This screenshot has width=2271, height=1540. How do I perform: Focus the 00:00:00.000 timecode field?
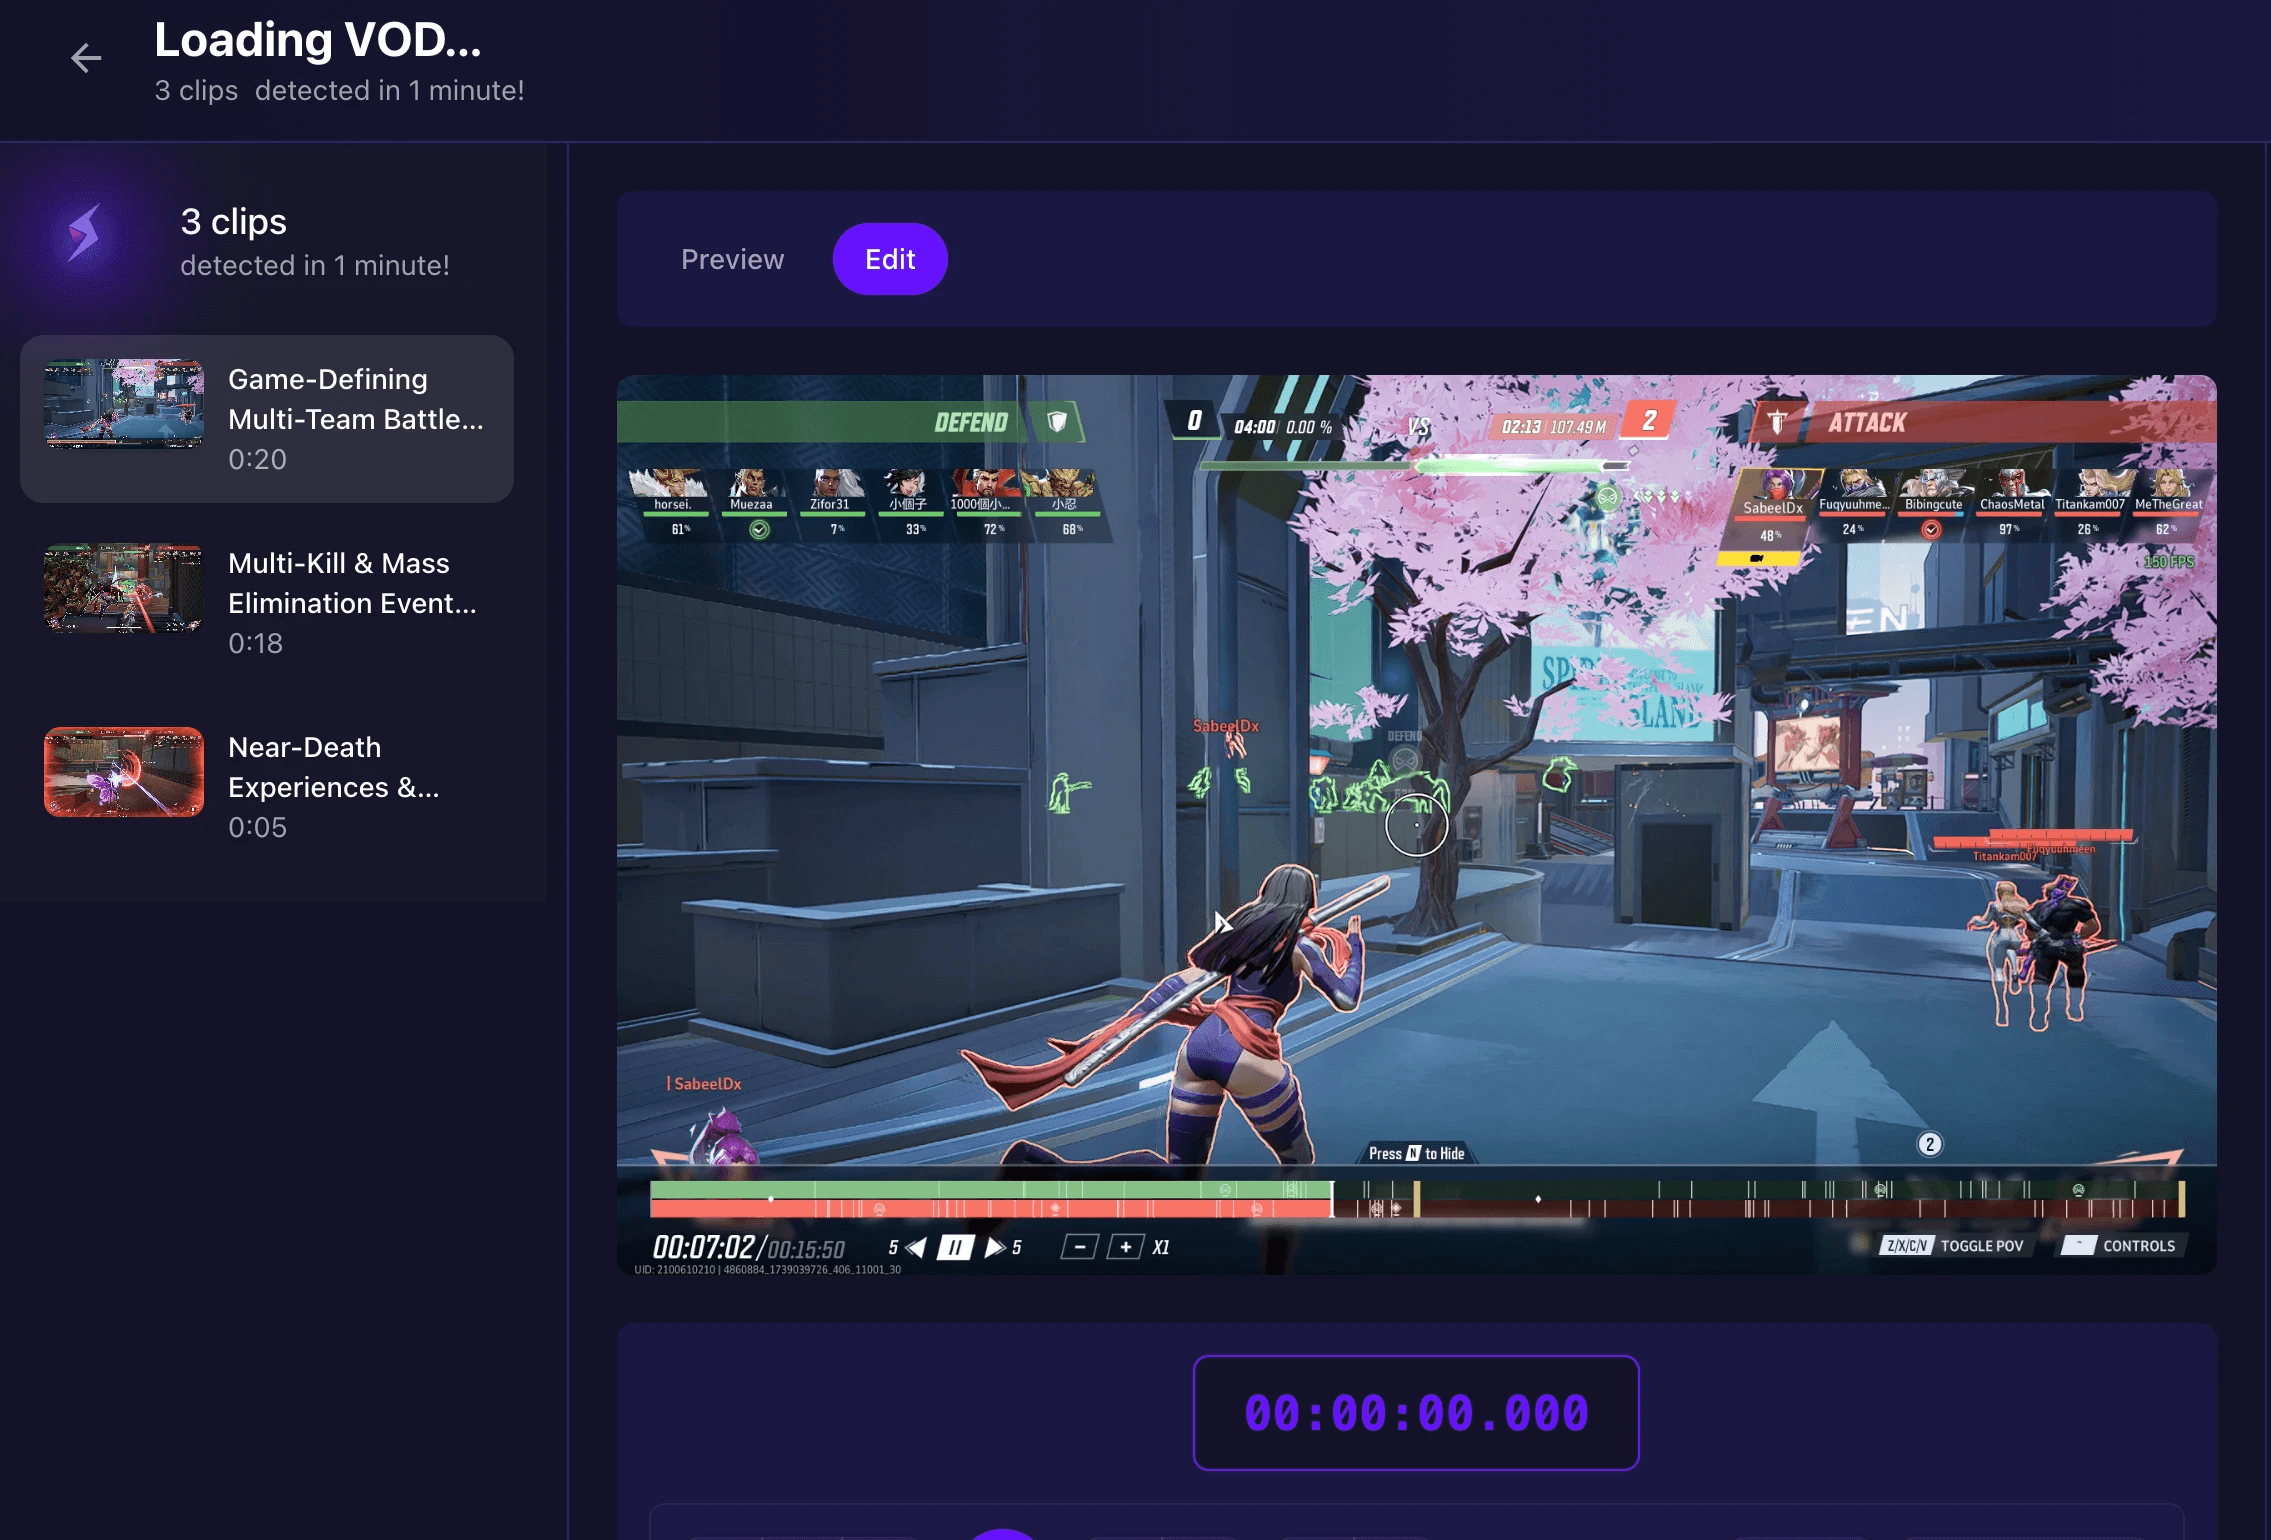click(x=1416, y=1413)
